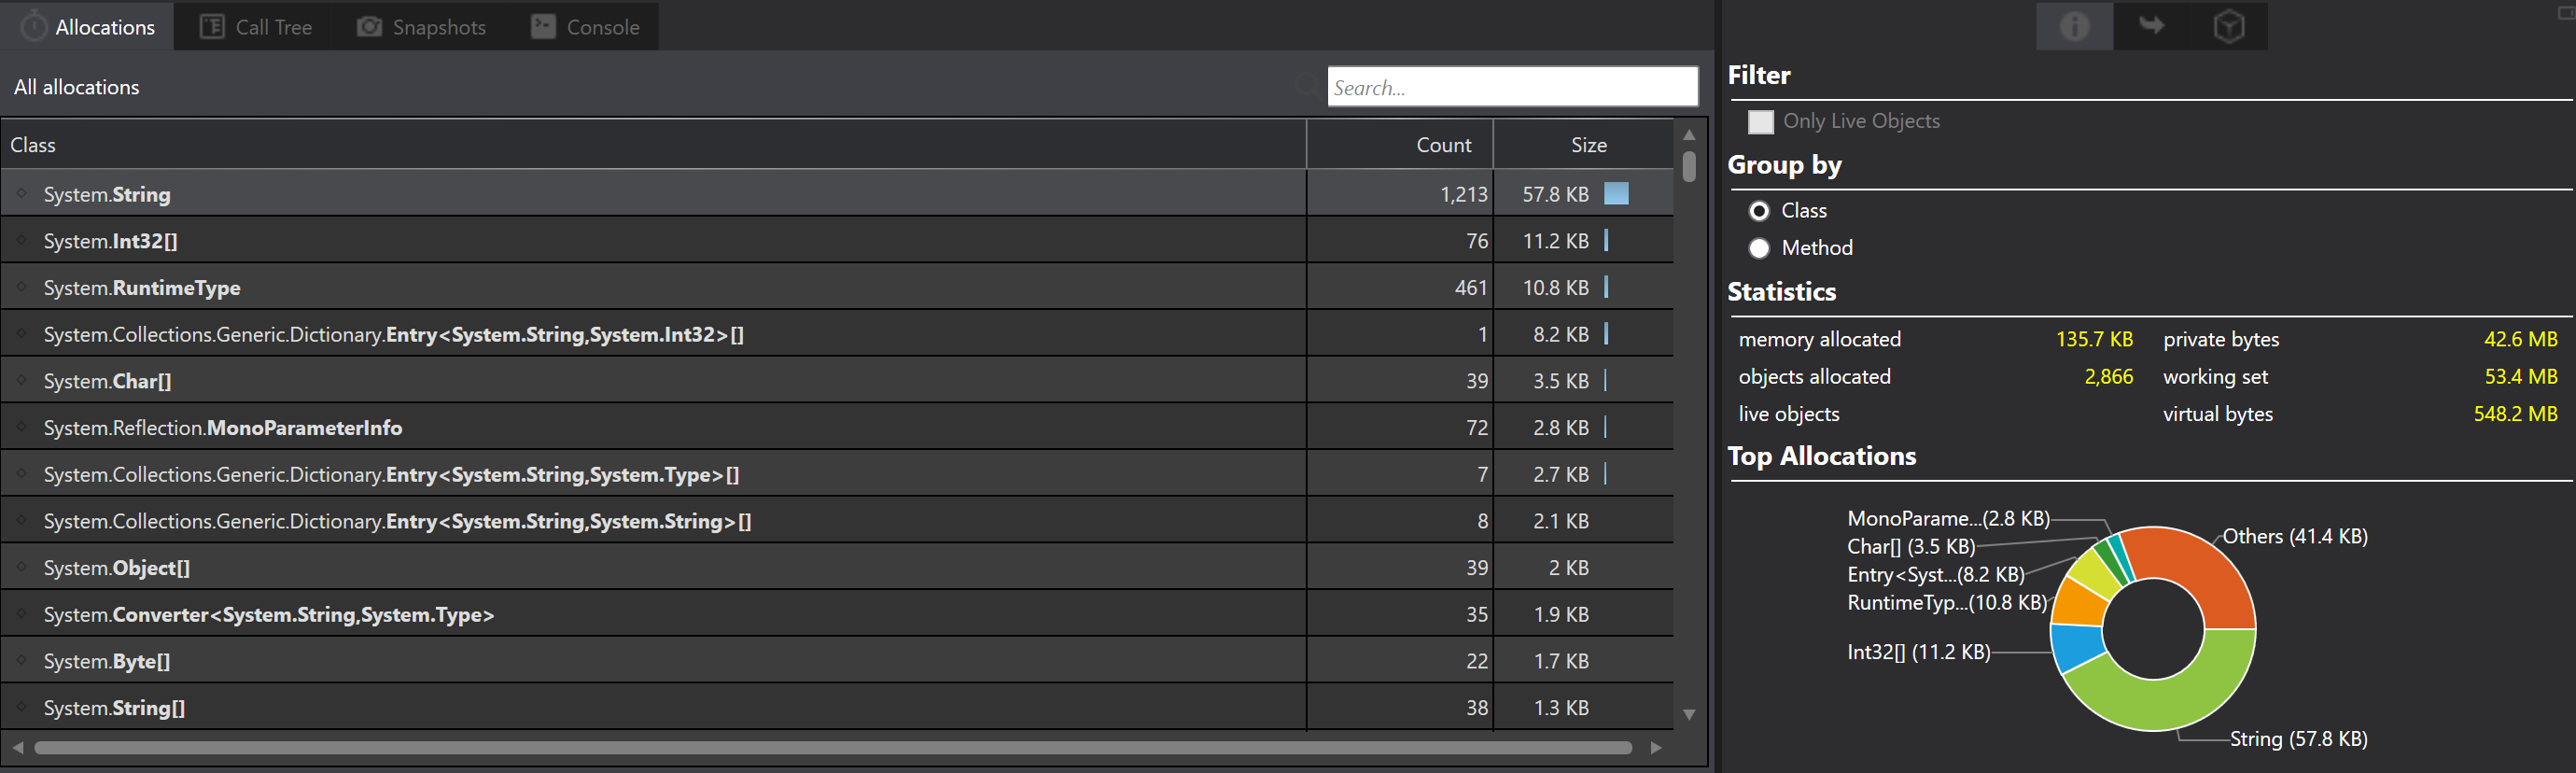Click the arrow icon in right panel

[x=2151, y=26]
